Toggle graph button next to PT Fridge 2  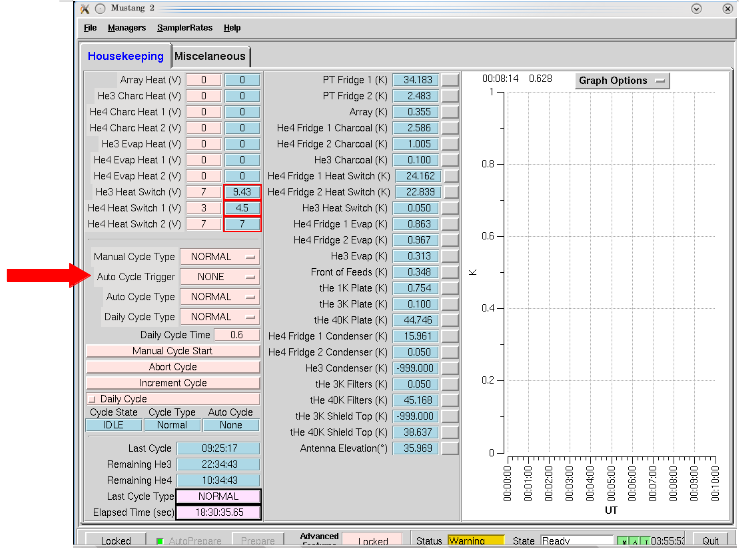450,96
